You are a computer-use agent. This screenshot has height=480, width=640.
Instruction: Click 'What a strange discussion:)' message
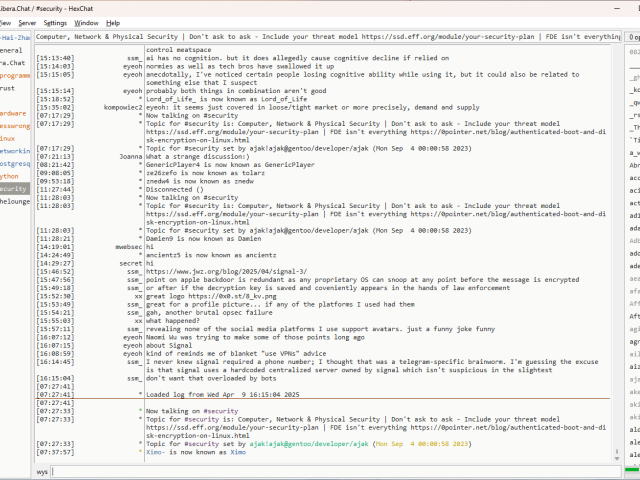[198, 156]
